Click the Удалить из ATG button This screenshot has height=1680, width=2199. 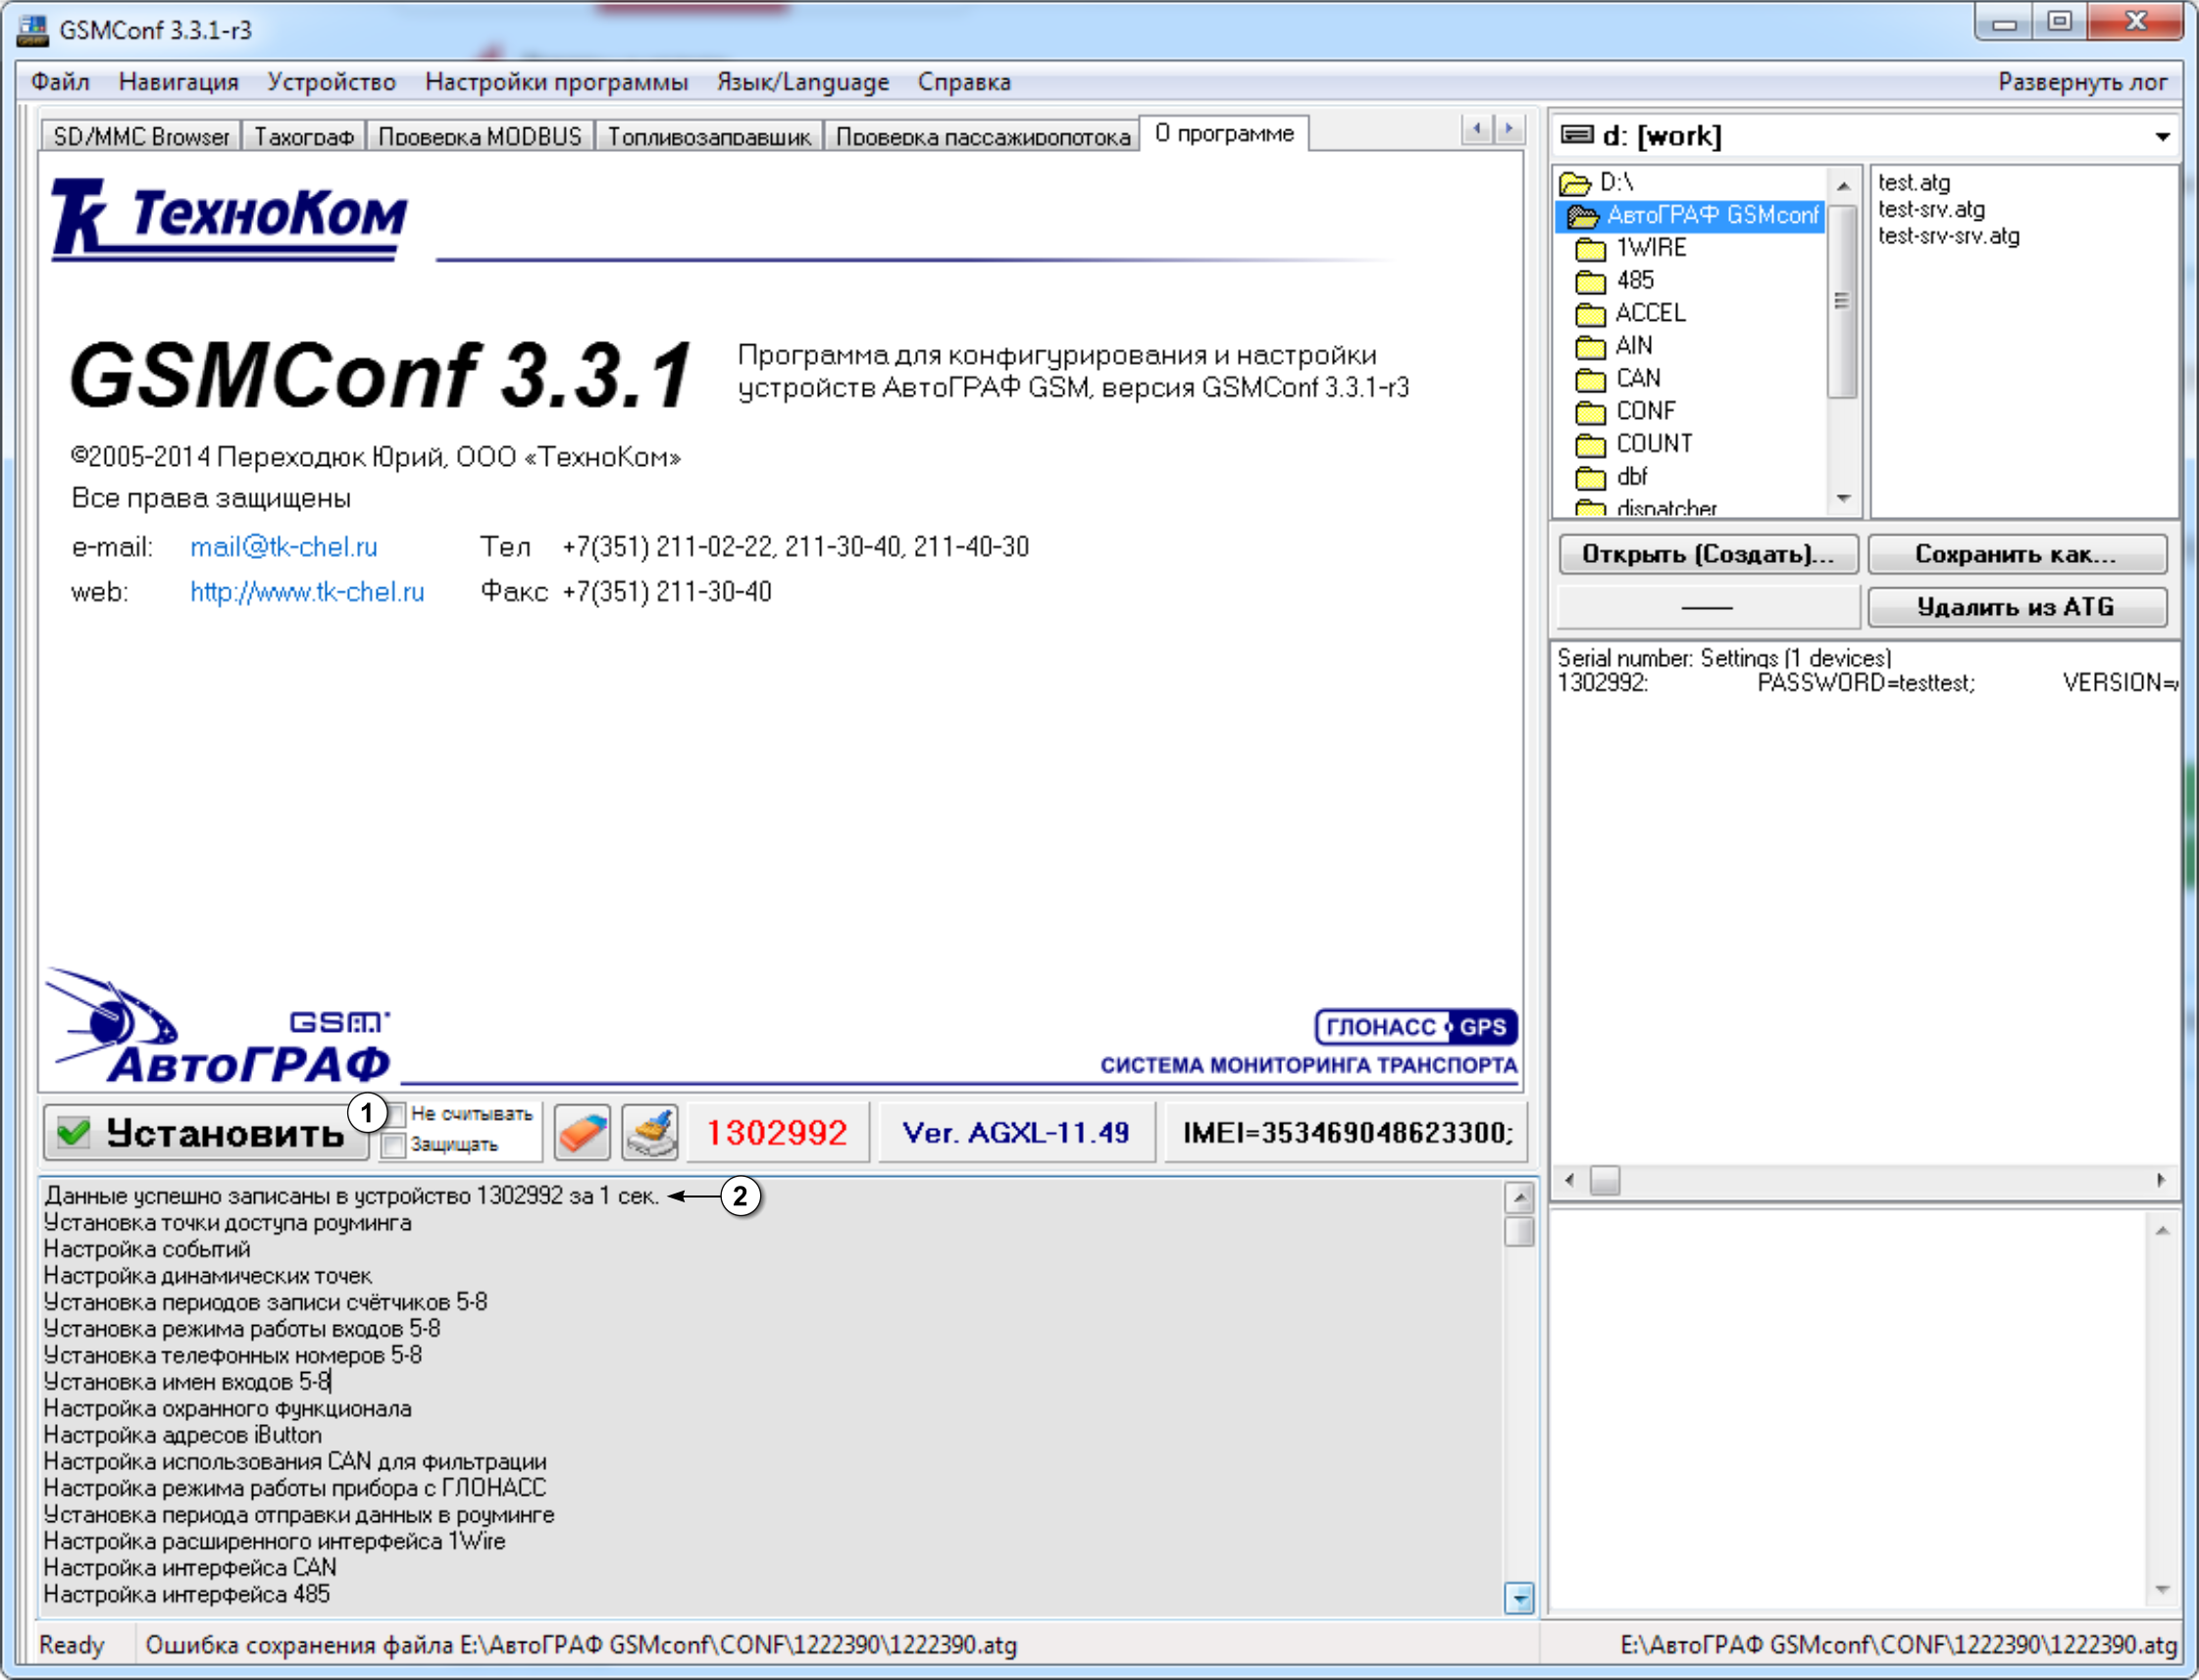pos(2016,607)
